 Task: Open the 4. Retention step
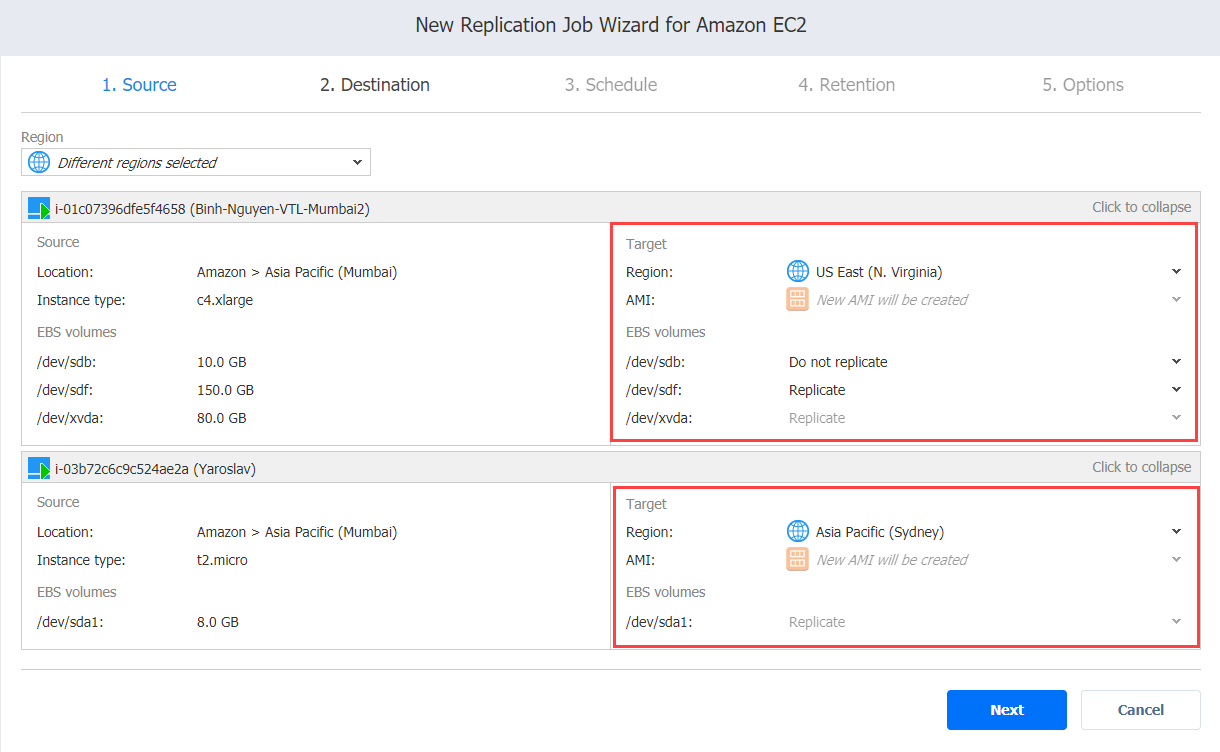point(847,85)
